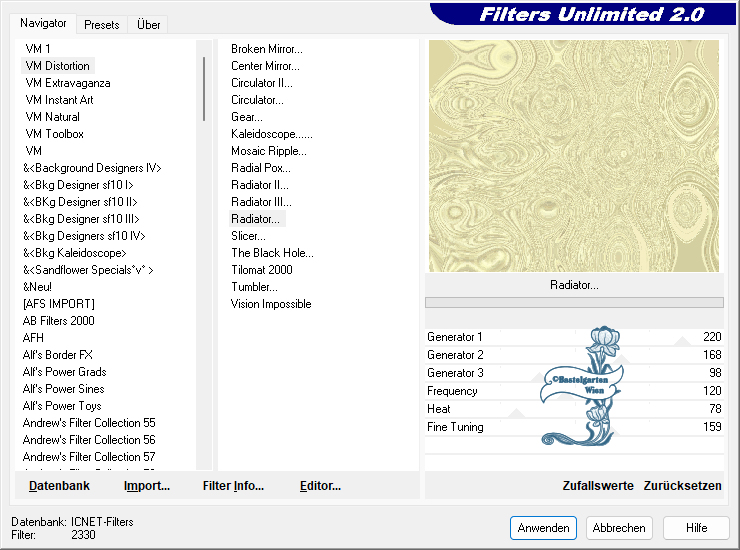Viewport: 740px width, 550px height.
Task: Choose the Kaleidoscope filter
Action: coord(271,134)
